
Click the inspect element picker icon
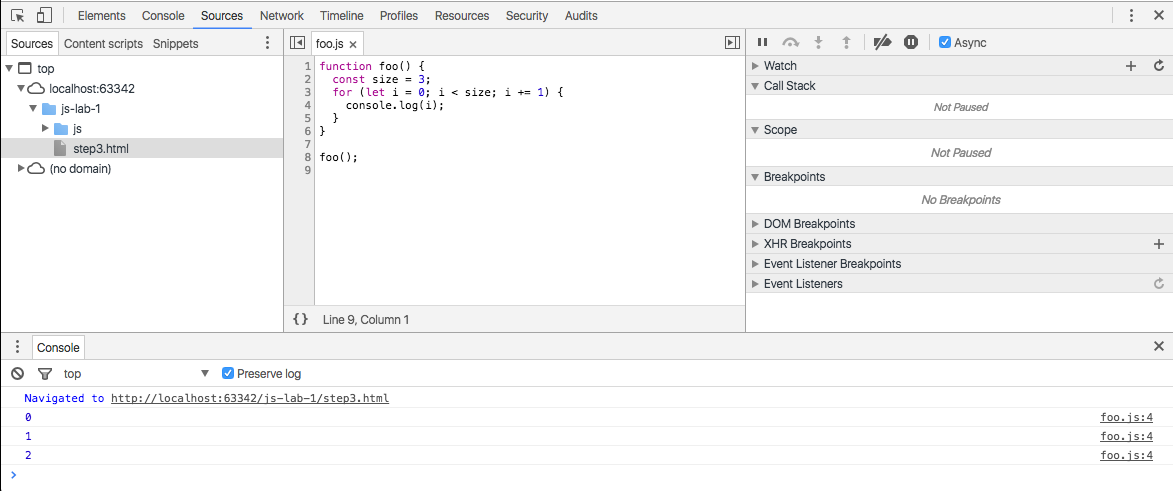tap(18, 16)
